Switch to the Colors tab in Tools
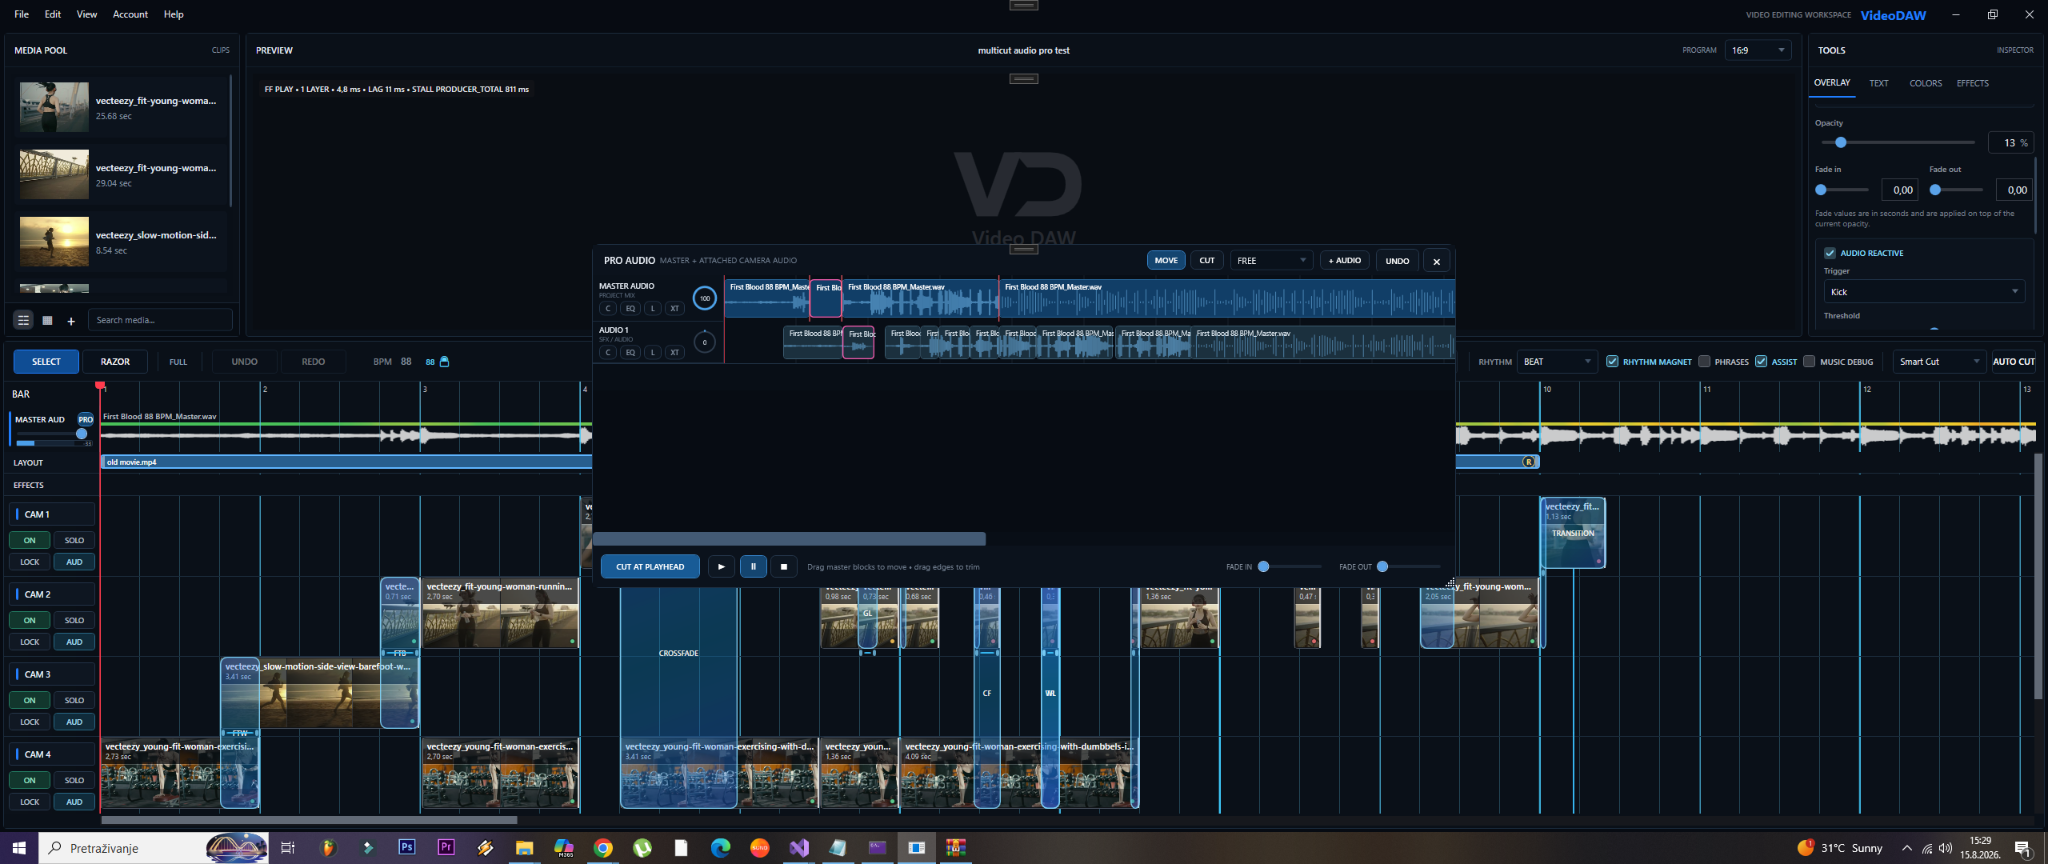The width and height of the screenshot is (2048, 864). [x=1925, y=83]
